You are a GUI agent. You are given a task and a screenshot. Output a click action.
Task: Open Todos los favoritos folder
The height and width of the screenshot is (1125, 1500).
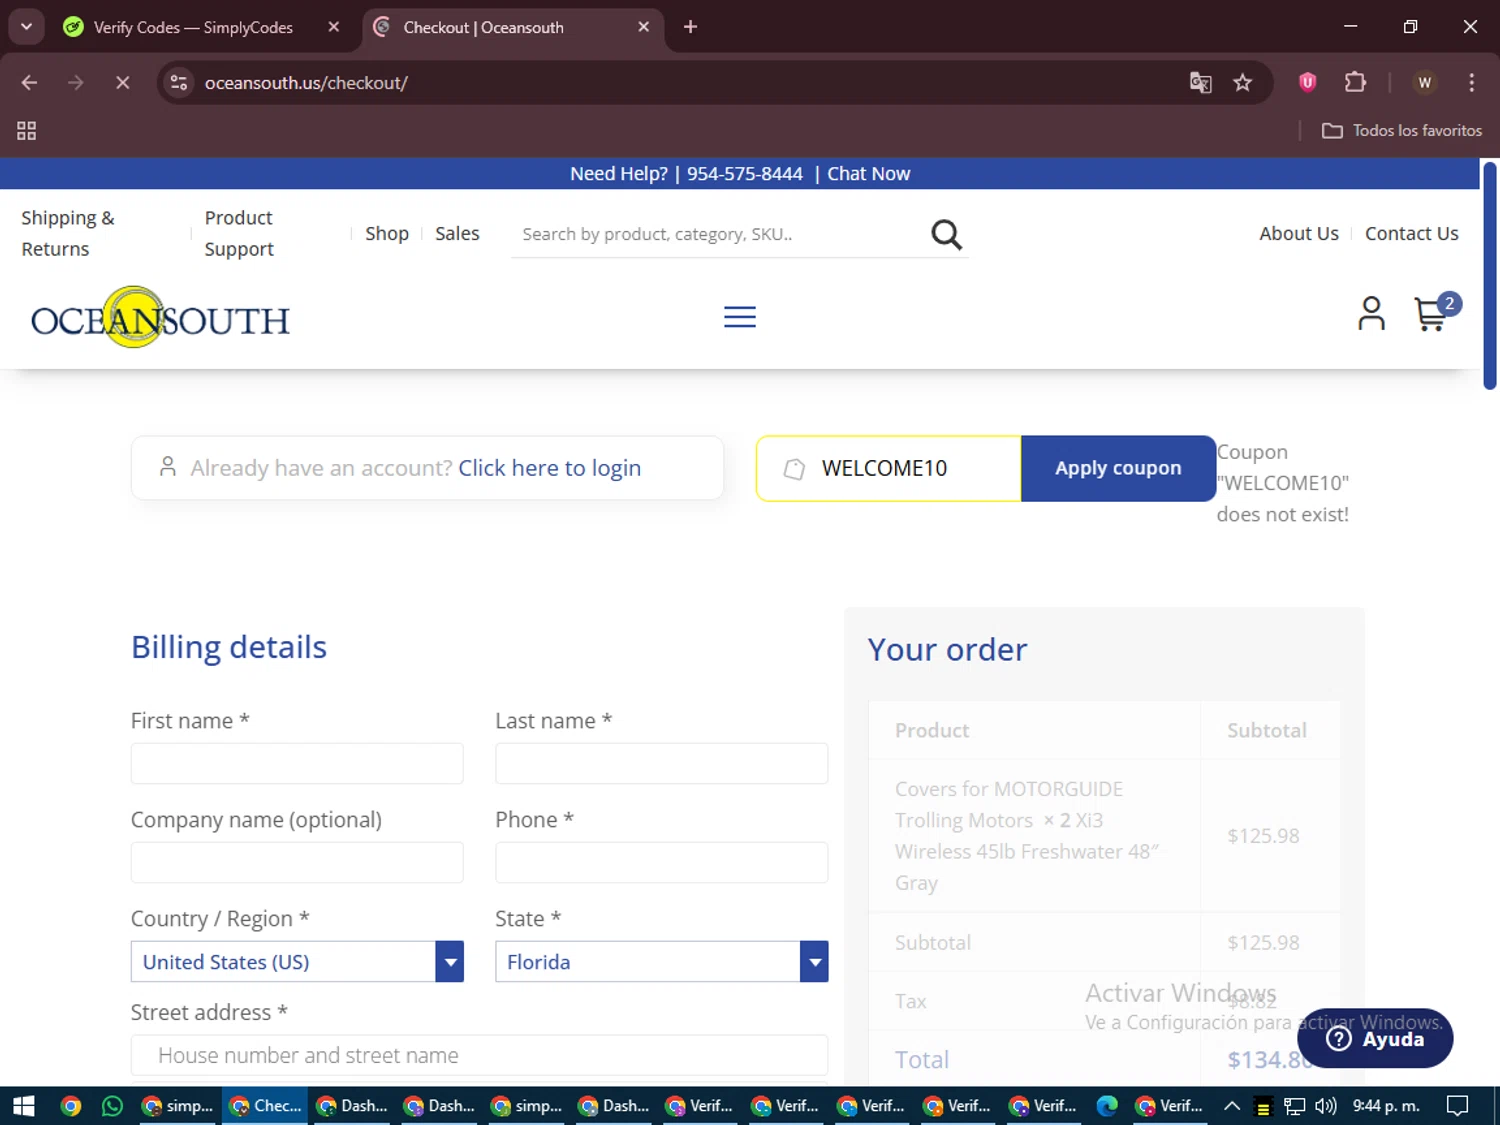click(1402, 131)
